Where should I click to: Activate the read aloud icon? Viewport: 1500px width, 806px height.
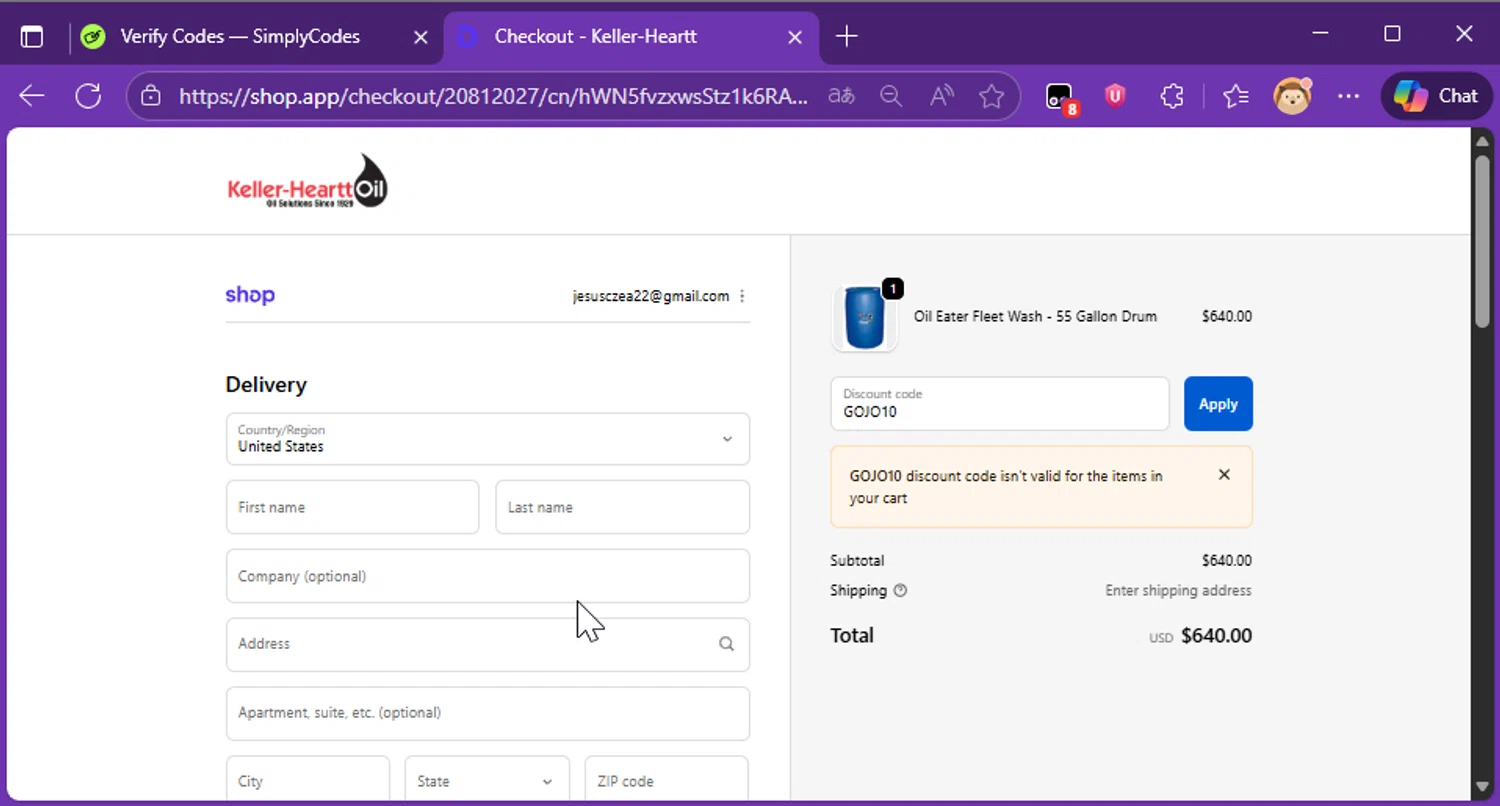(x=941, y=96)
